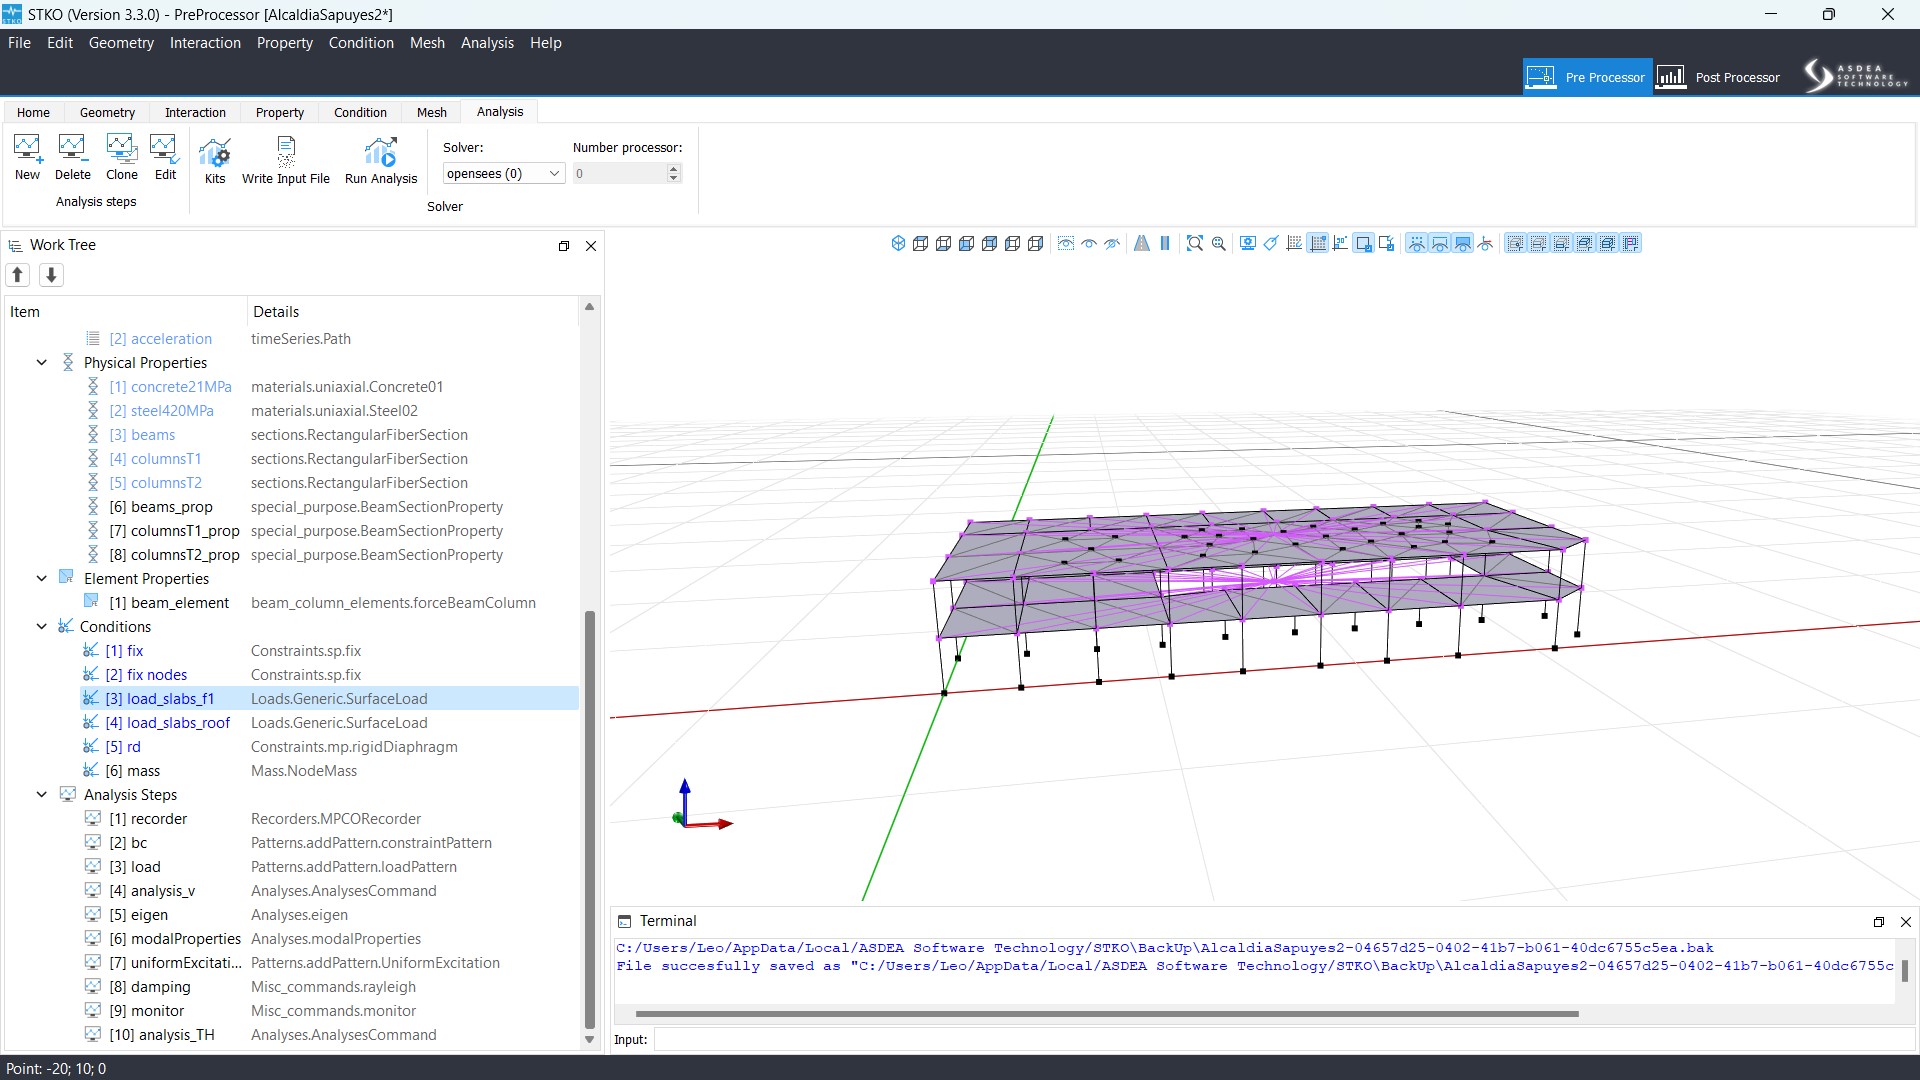Screen dimensions: 1920x1080
Task: Toggle the first selection filter button
Action: [x=1516, y=243]
